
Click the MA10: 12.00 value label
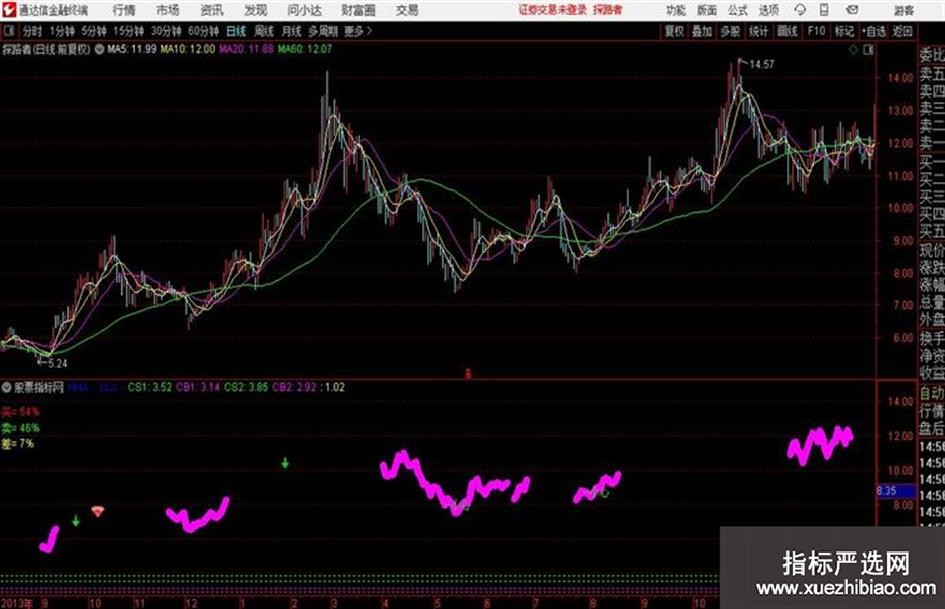(x=187, y=49)
